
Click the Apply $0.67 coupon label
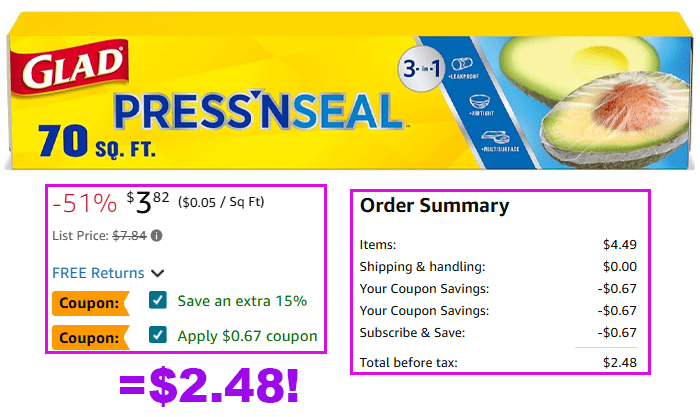[x=247, y=337]
